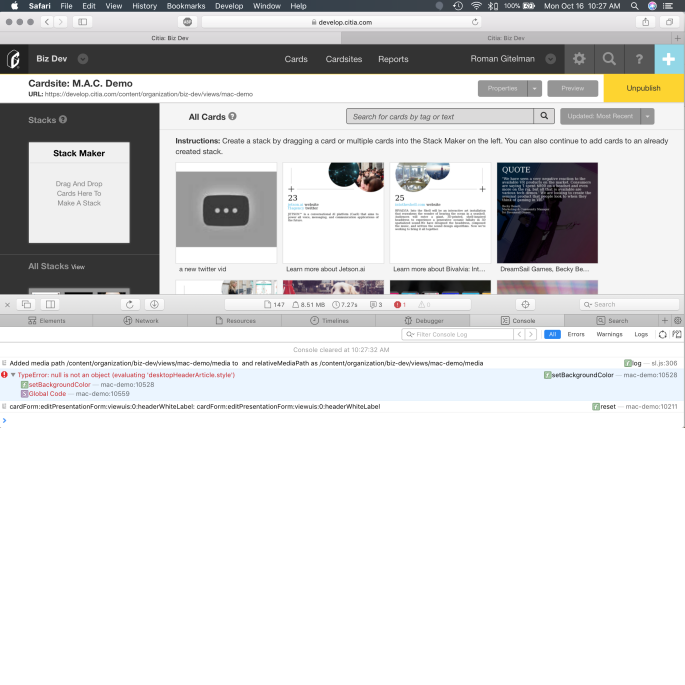Click the magnifier icon in Citia header

point(609,59)
